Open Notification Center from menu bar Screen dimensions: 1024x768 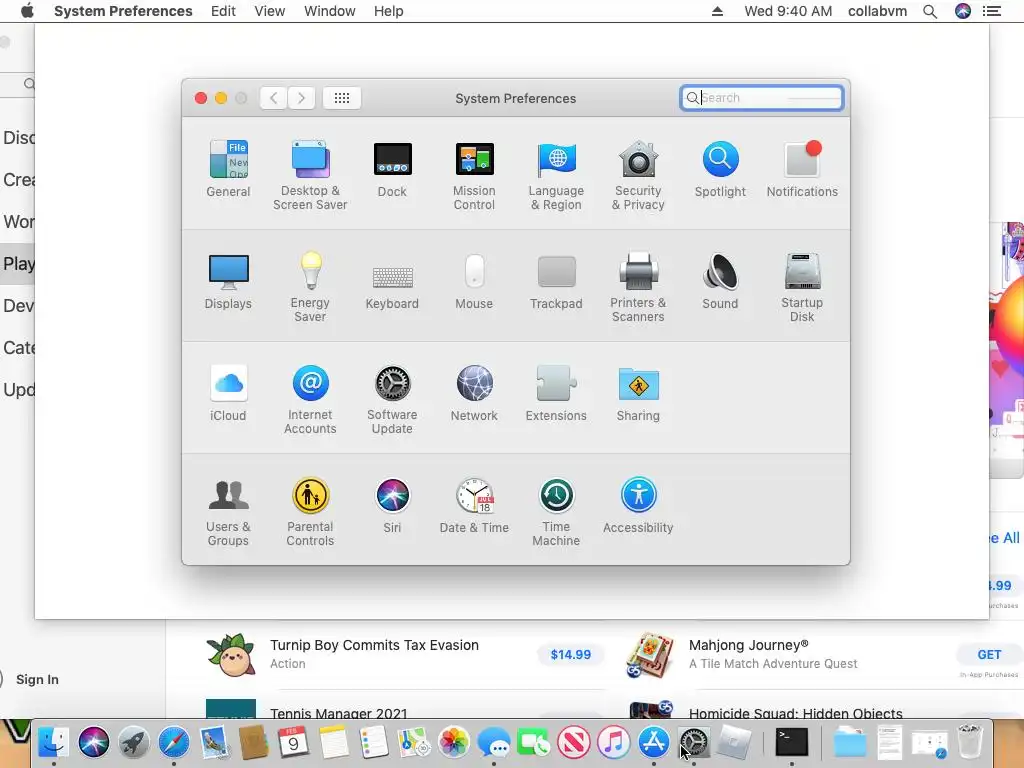pos(992,11)
